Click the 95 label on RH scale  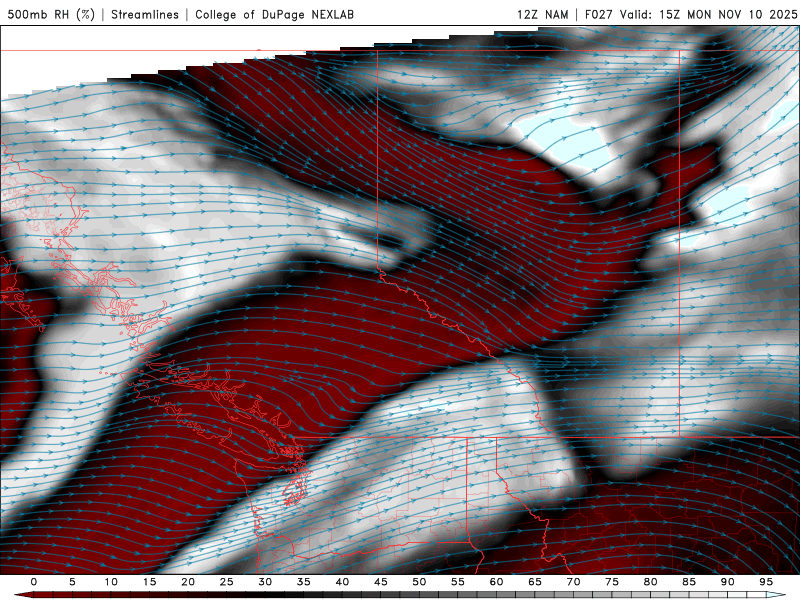tap(766, 582)
